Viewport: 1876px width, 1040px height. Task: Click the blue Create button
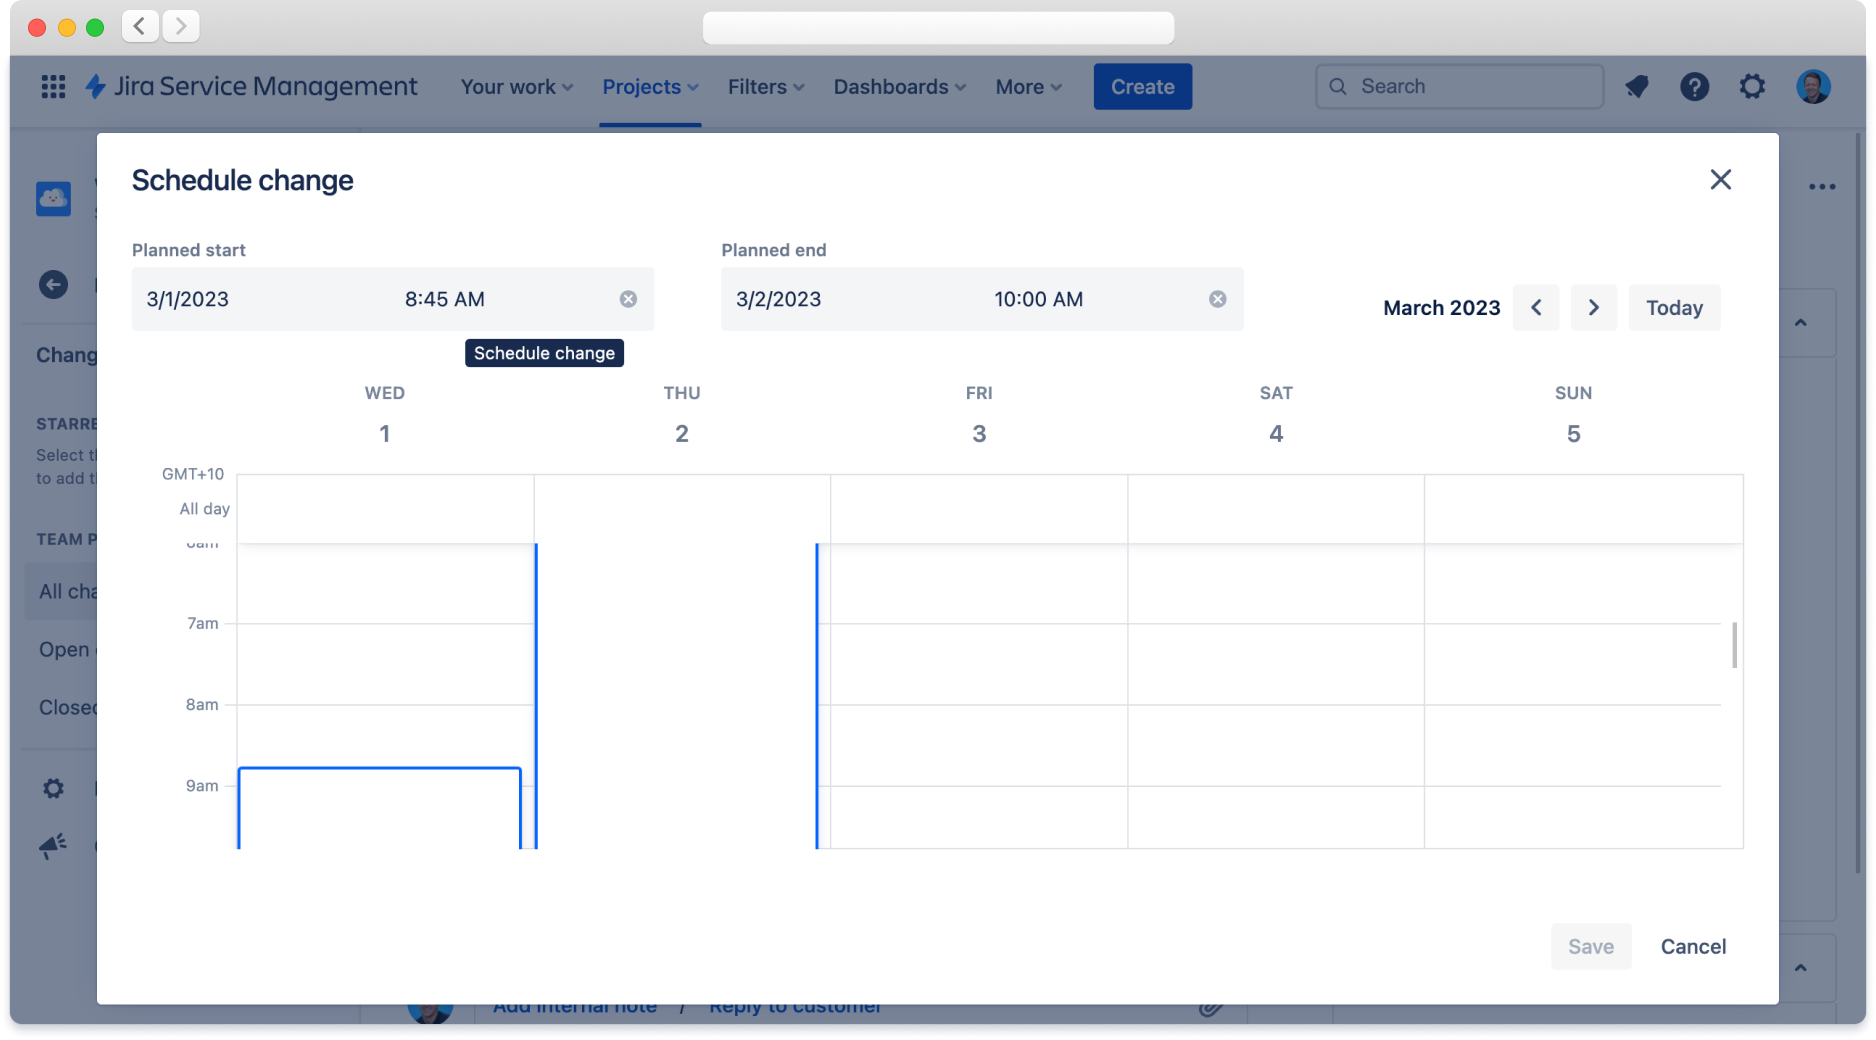(1142, 87)
